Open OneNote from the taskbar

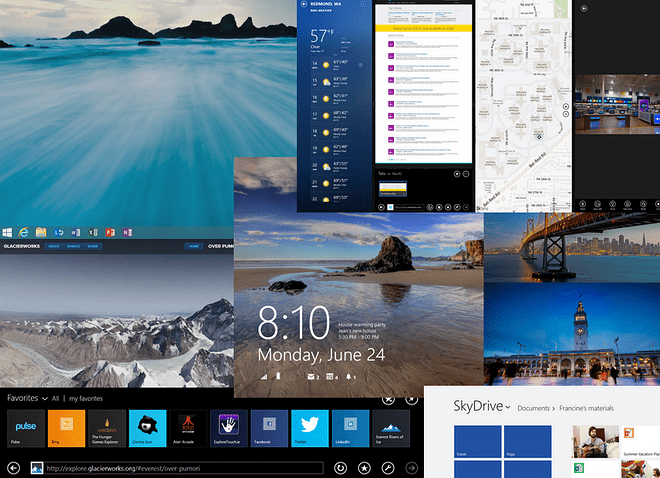[127, 232]
